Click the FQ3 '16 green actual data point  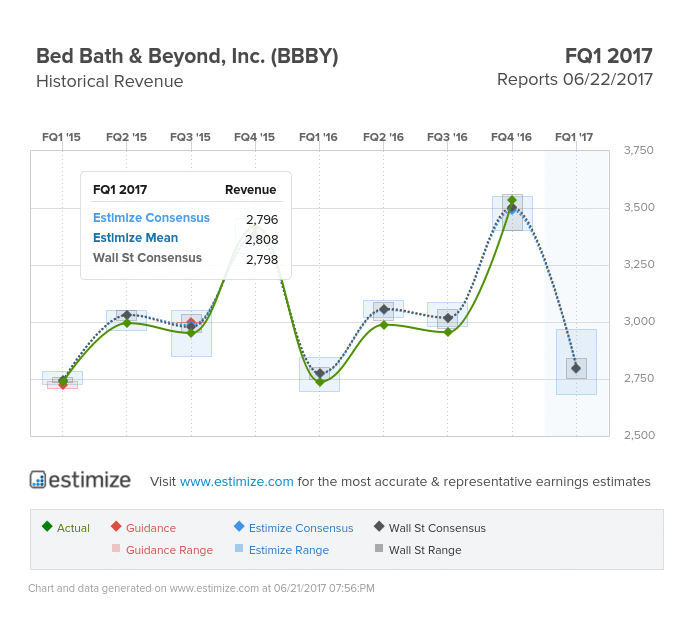click(x=448, y=332)
